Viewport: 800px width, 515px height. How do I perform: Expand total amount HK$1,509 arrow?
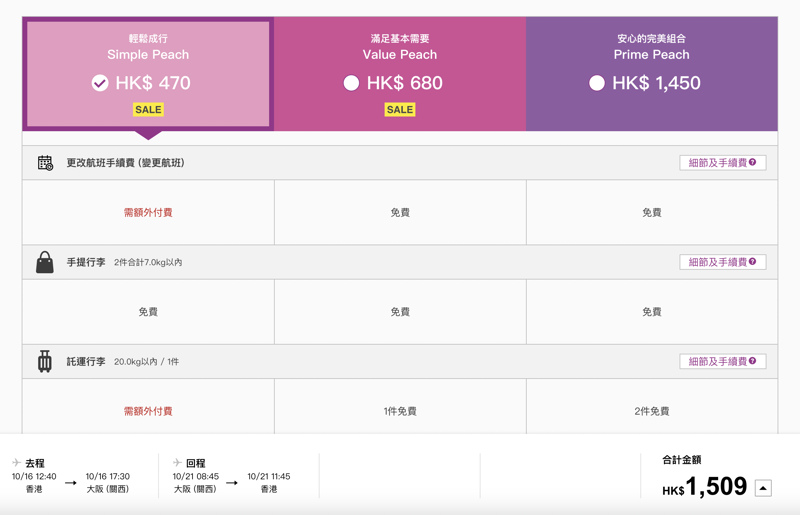pos(763,488)
